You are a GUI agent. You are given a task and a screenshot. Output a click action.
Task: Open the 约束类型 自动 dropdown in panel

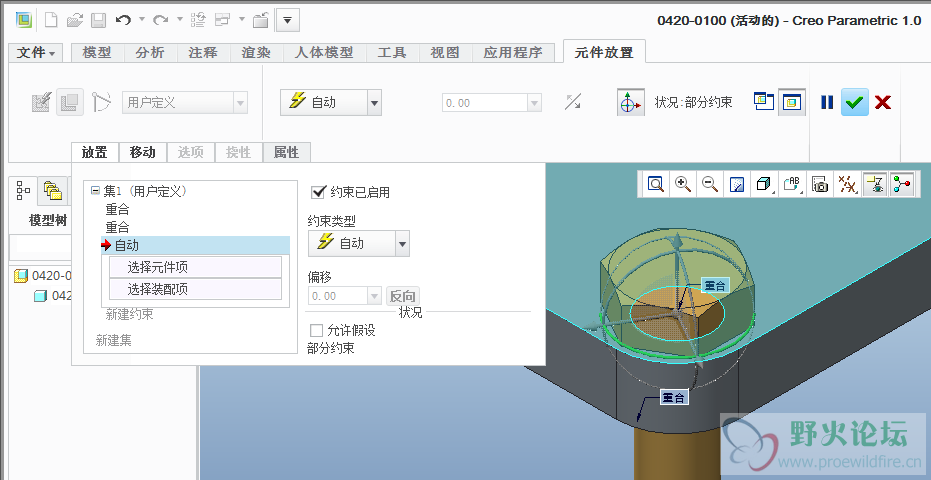pos(402,244)
